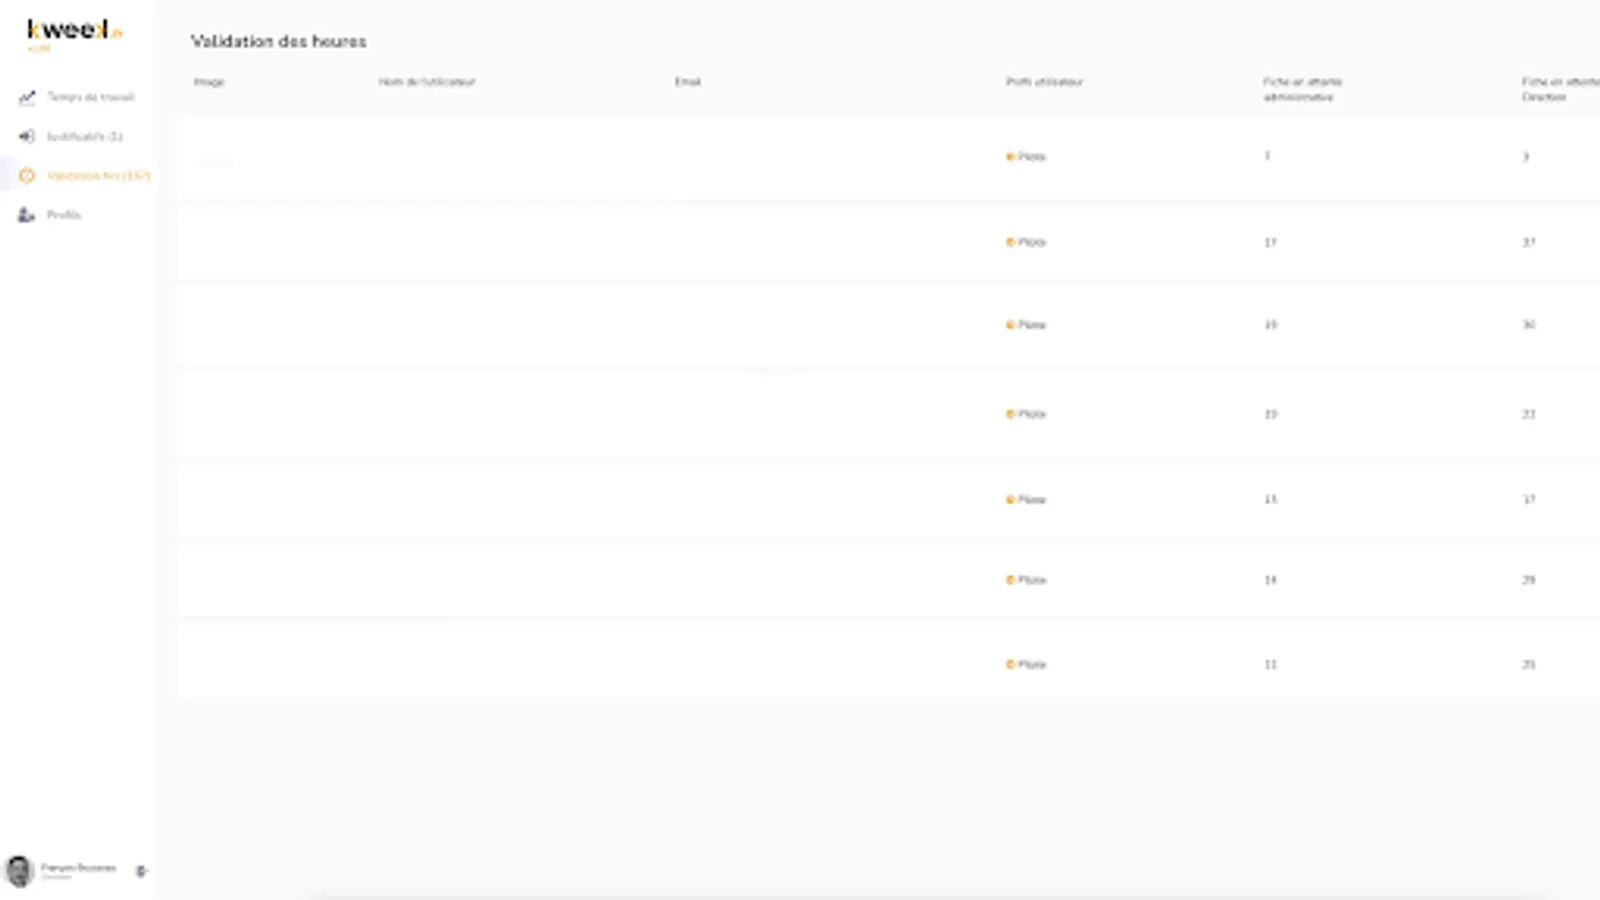This screenshot has height=900, width=1600.
Task: Select the Temps de travail sidebar icon
Action: 27,96
